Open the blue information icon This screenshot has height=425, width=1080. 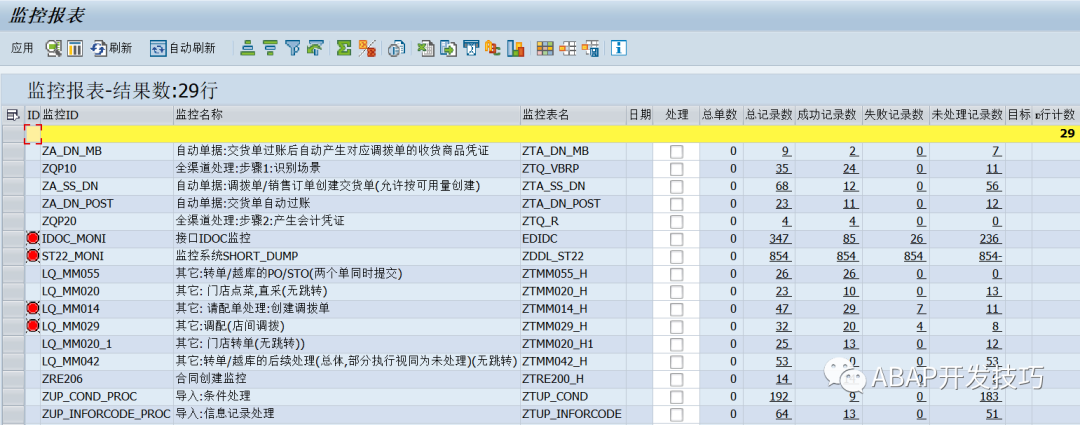619,48
